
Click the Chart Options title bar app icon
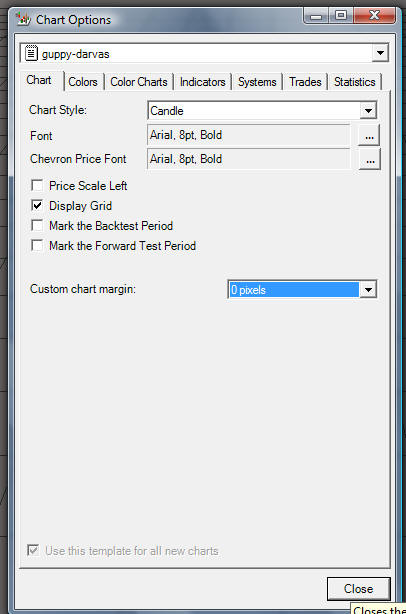point(23,18)
